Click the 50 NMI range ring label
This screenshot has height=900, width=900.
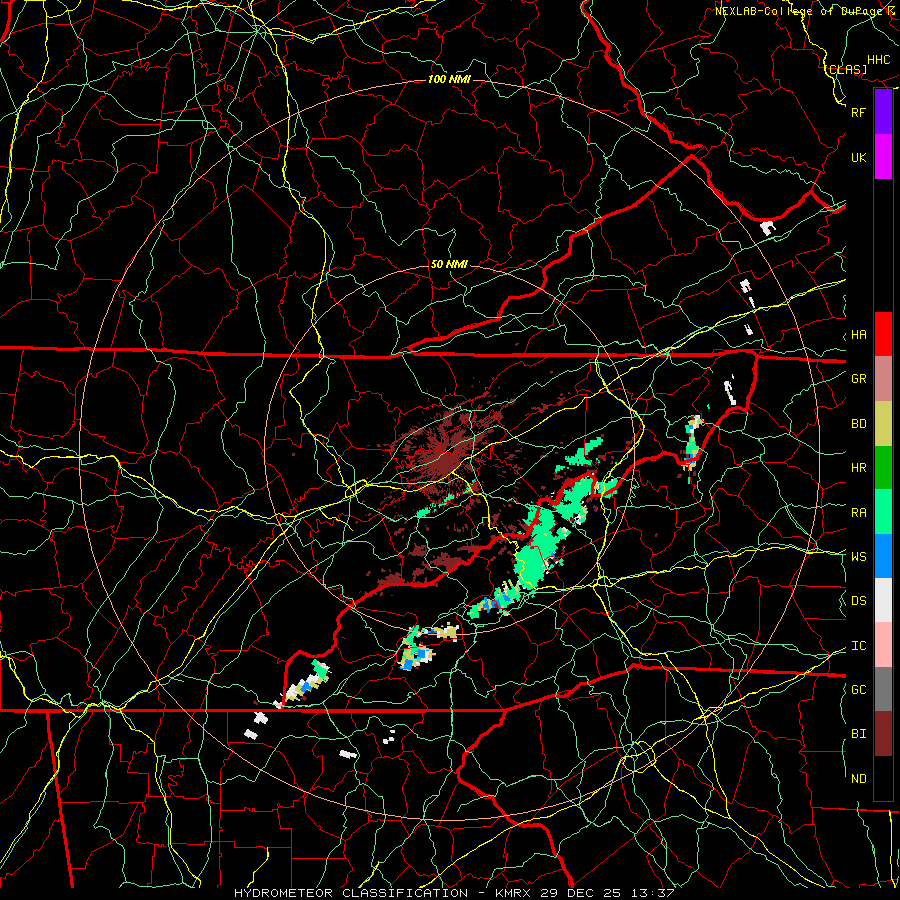click(x=449, y=264)
